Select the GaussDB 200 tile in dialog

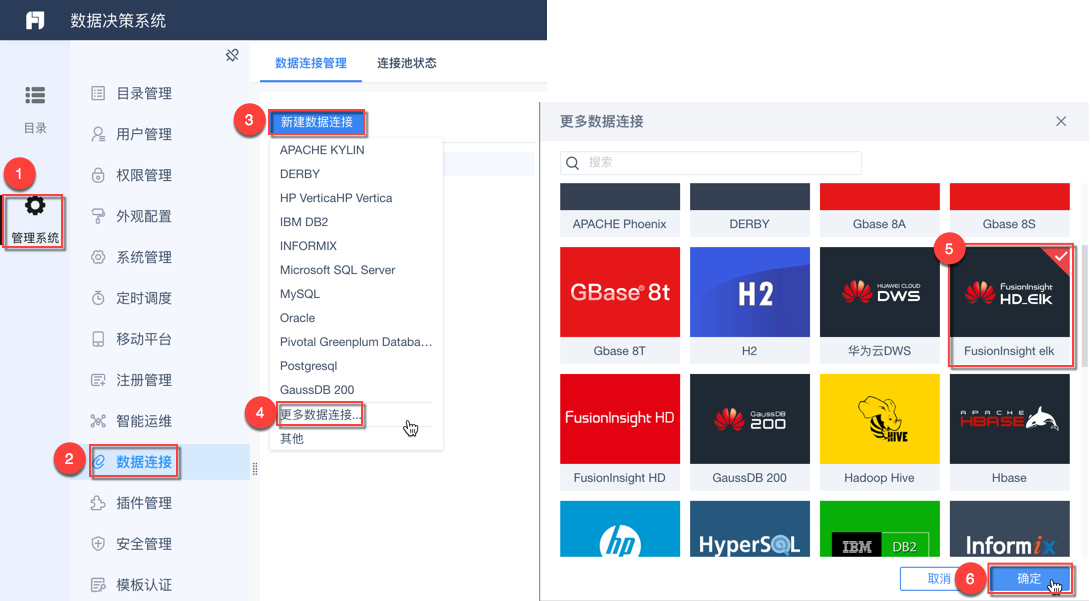pyautogui.click(x=749, y=432)
